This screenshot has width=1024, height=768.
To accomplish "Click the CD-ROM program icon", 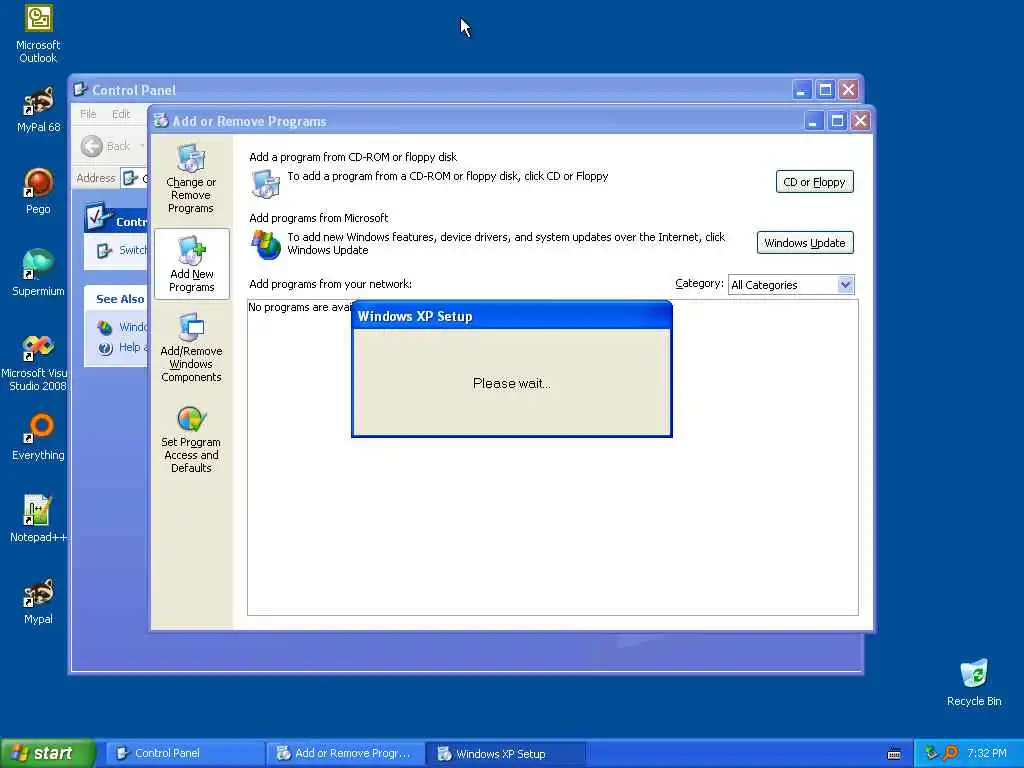I will pos(266,183).
